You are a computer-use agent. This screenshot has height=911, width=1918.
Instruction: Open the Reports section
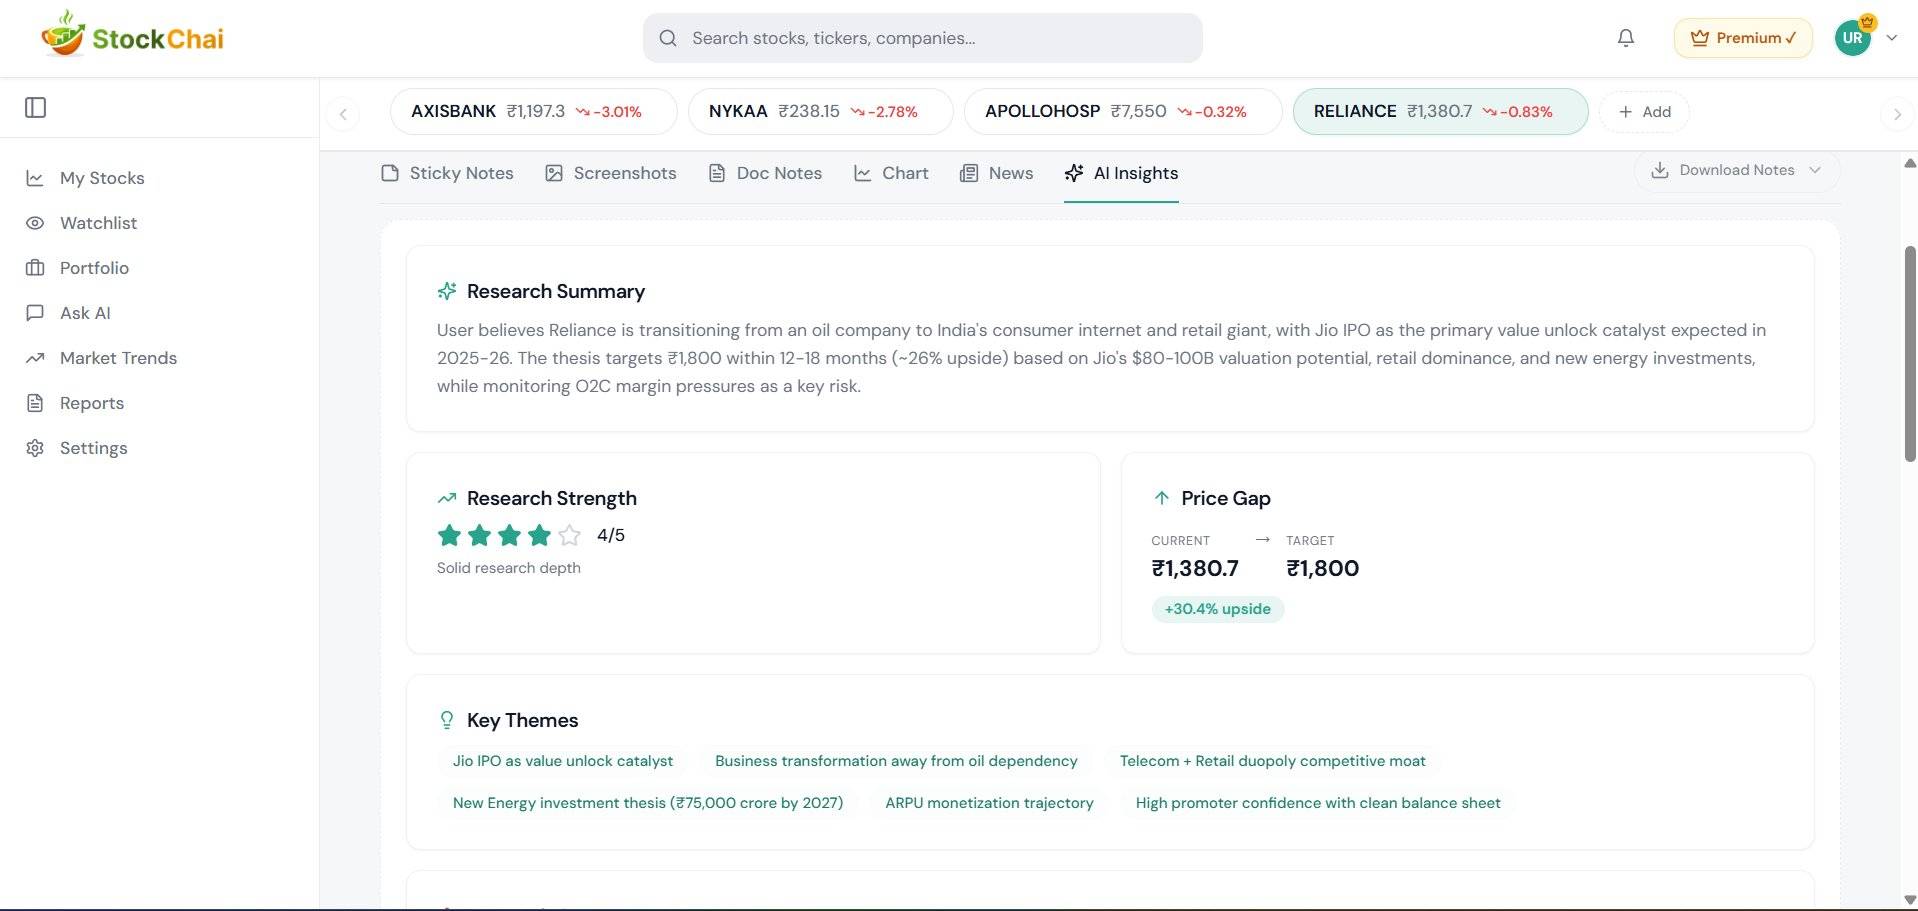pos(91,402)
